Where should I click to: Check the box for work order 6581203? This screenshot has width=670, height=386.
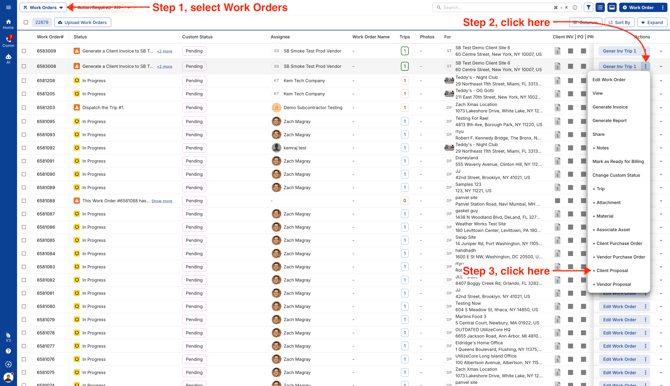24,107
